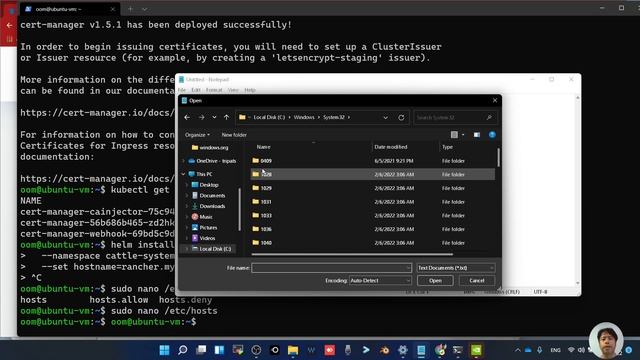Image resolution: width=640 pixels, height=360 pixels.
Task: Create a New folder
Action: click(234, 135)
